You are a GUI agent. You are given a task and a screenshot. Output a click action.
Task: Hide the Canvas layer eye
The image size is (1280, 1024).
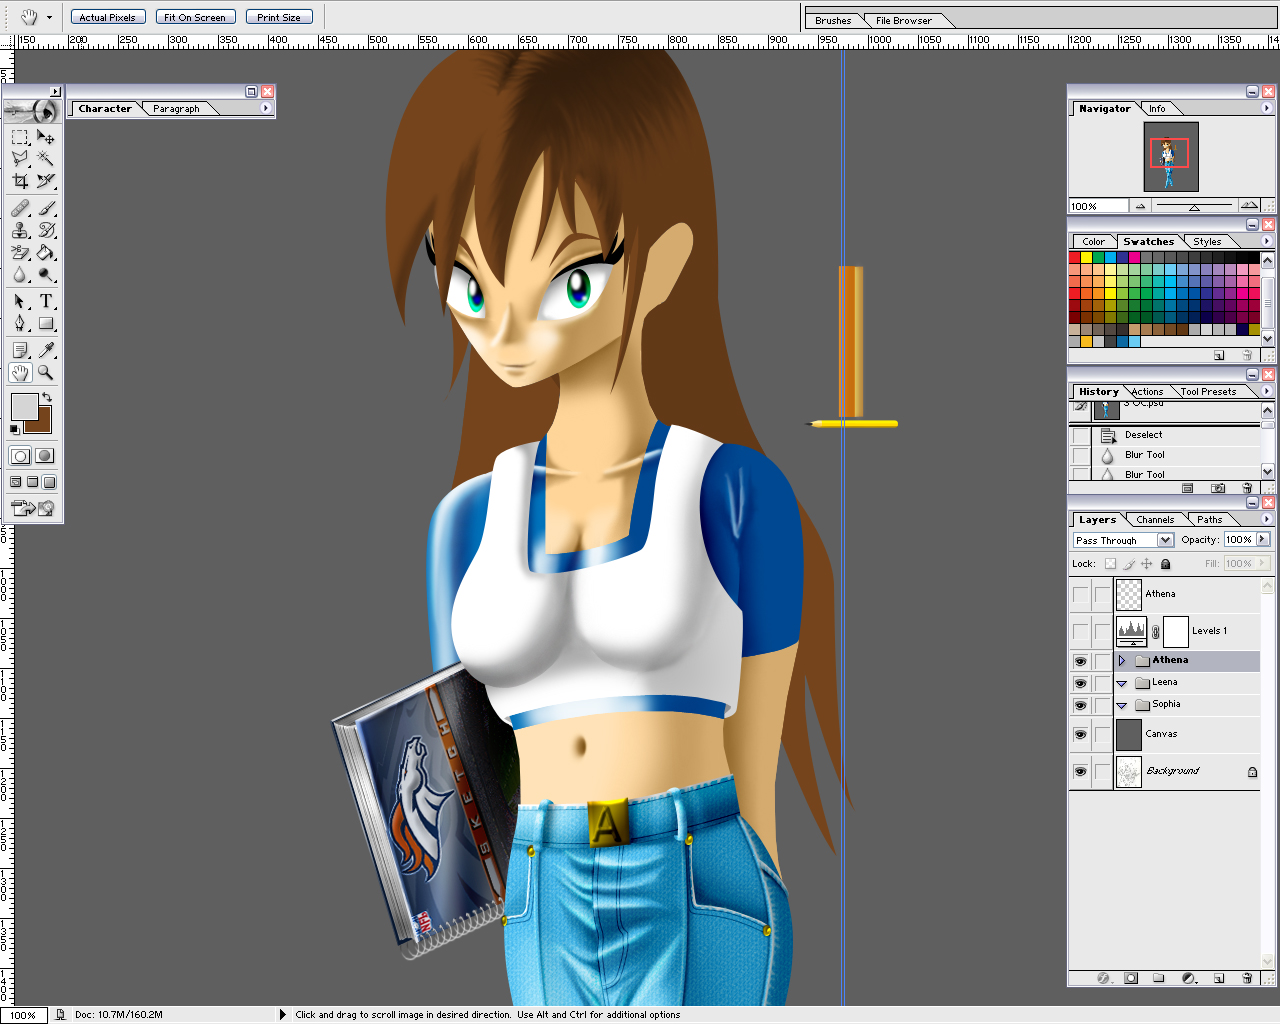pos(1080,735)
